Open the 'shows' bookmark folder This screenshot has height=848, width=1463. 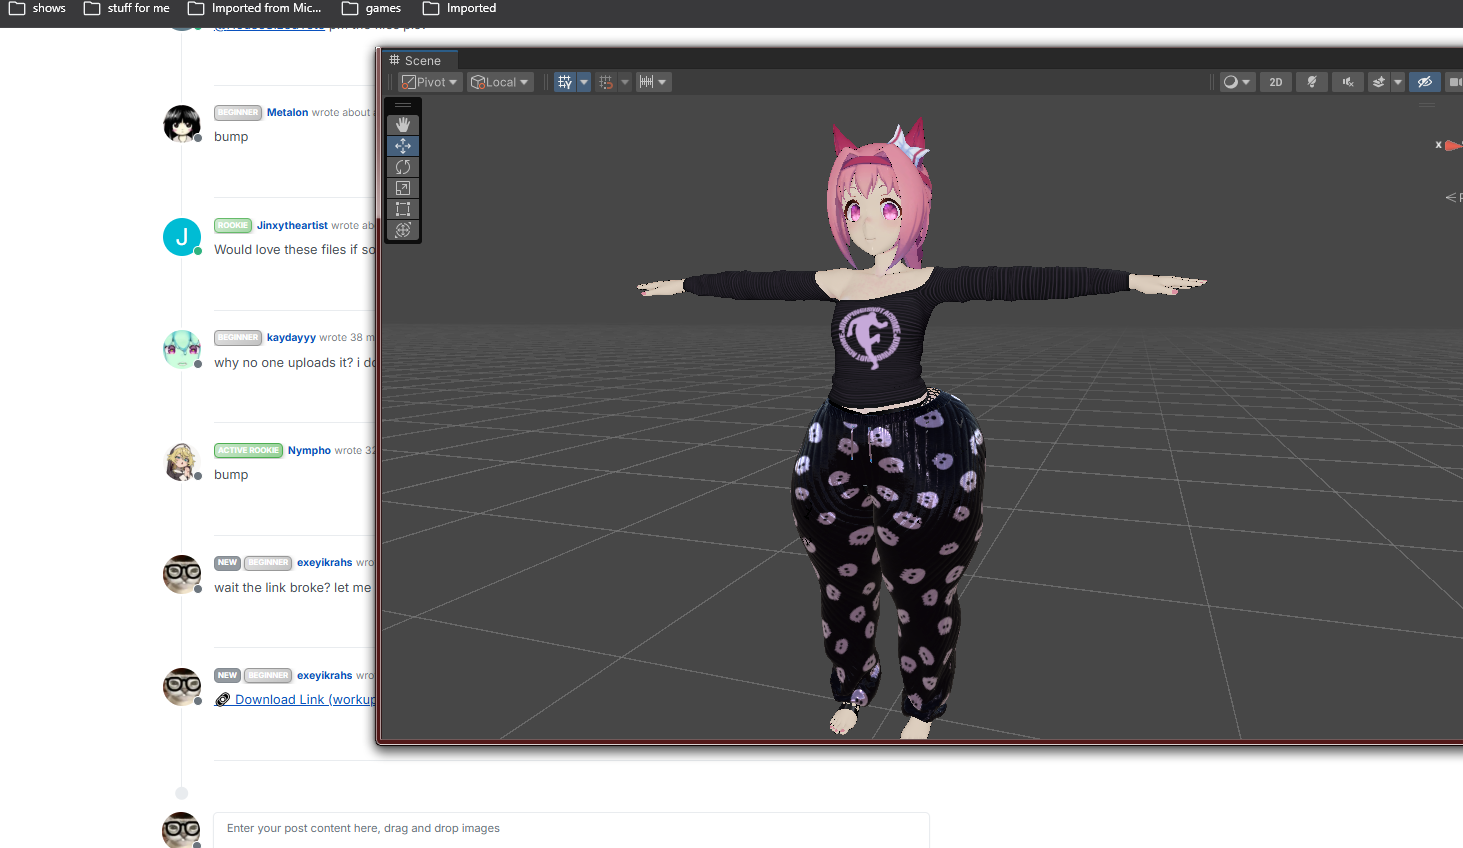coord(37,8)
